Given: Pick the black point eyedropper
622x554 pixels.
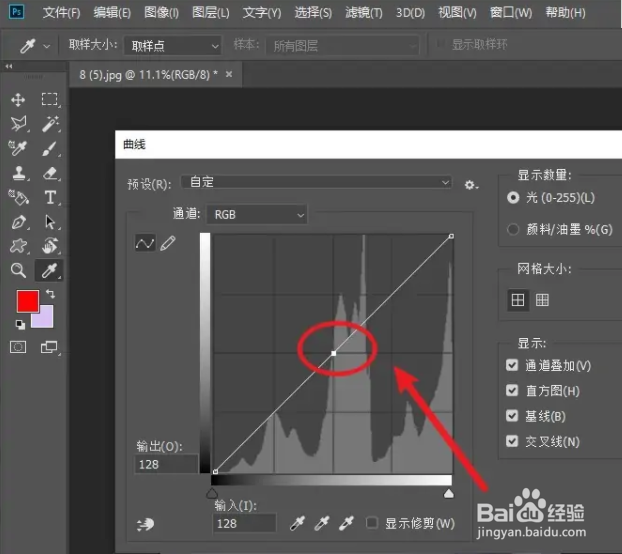Looking at the screenshot, I should [x=297, y=523].
